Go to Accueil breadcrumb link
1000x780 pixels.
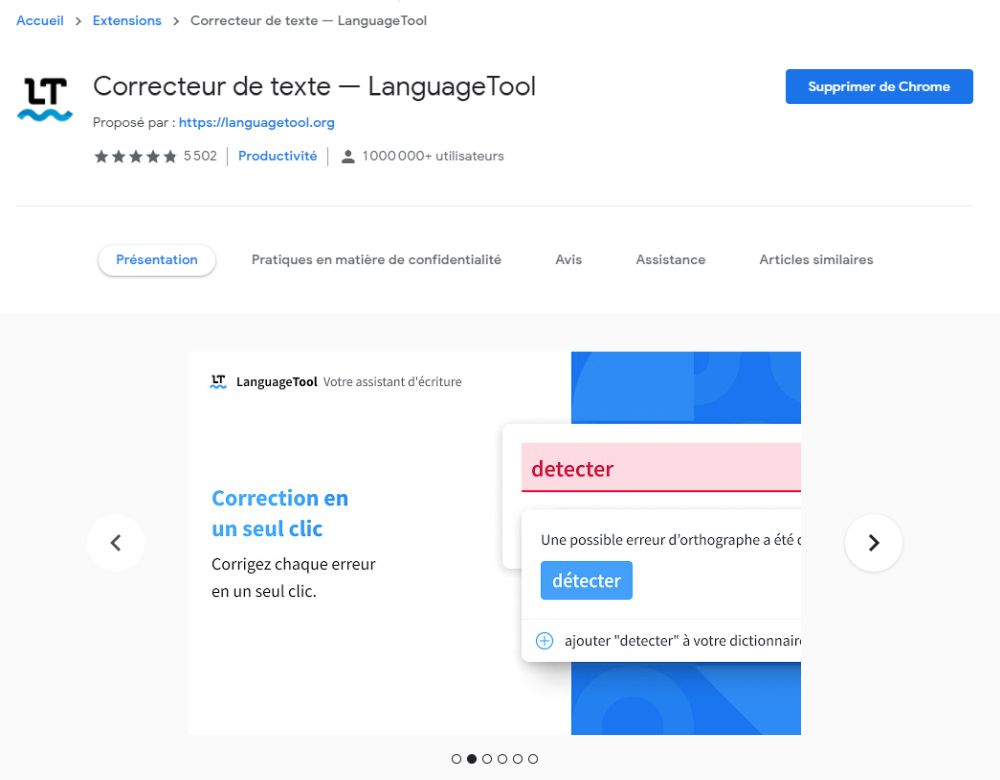click(x=40, y=21)
